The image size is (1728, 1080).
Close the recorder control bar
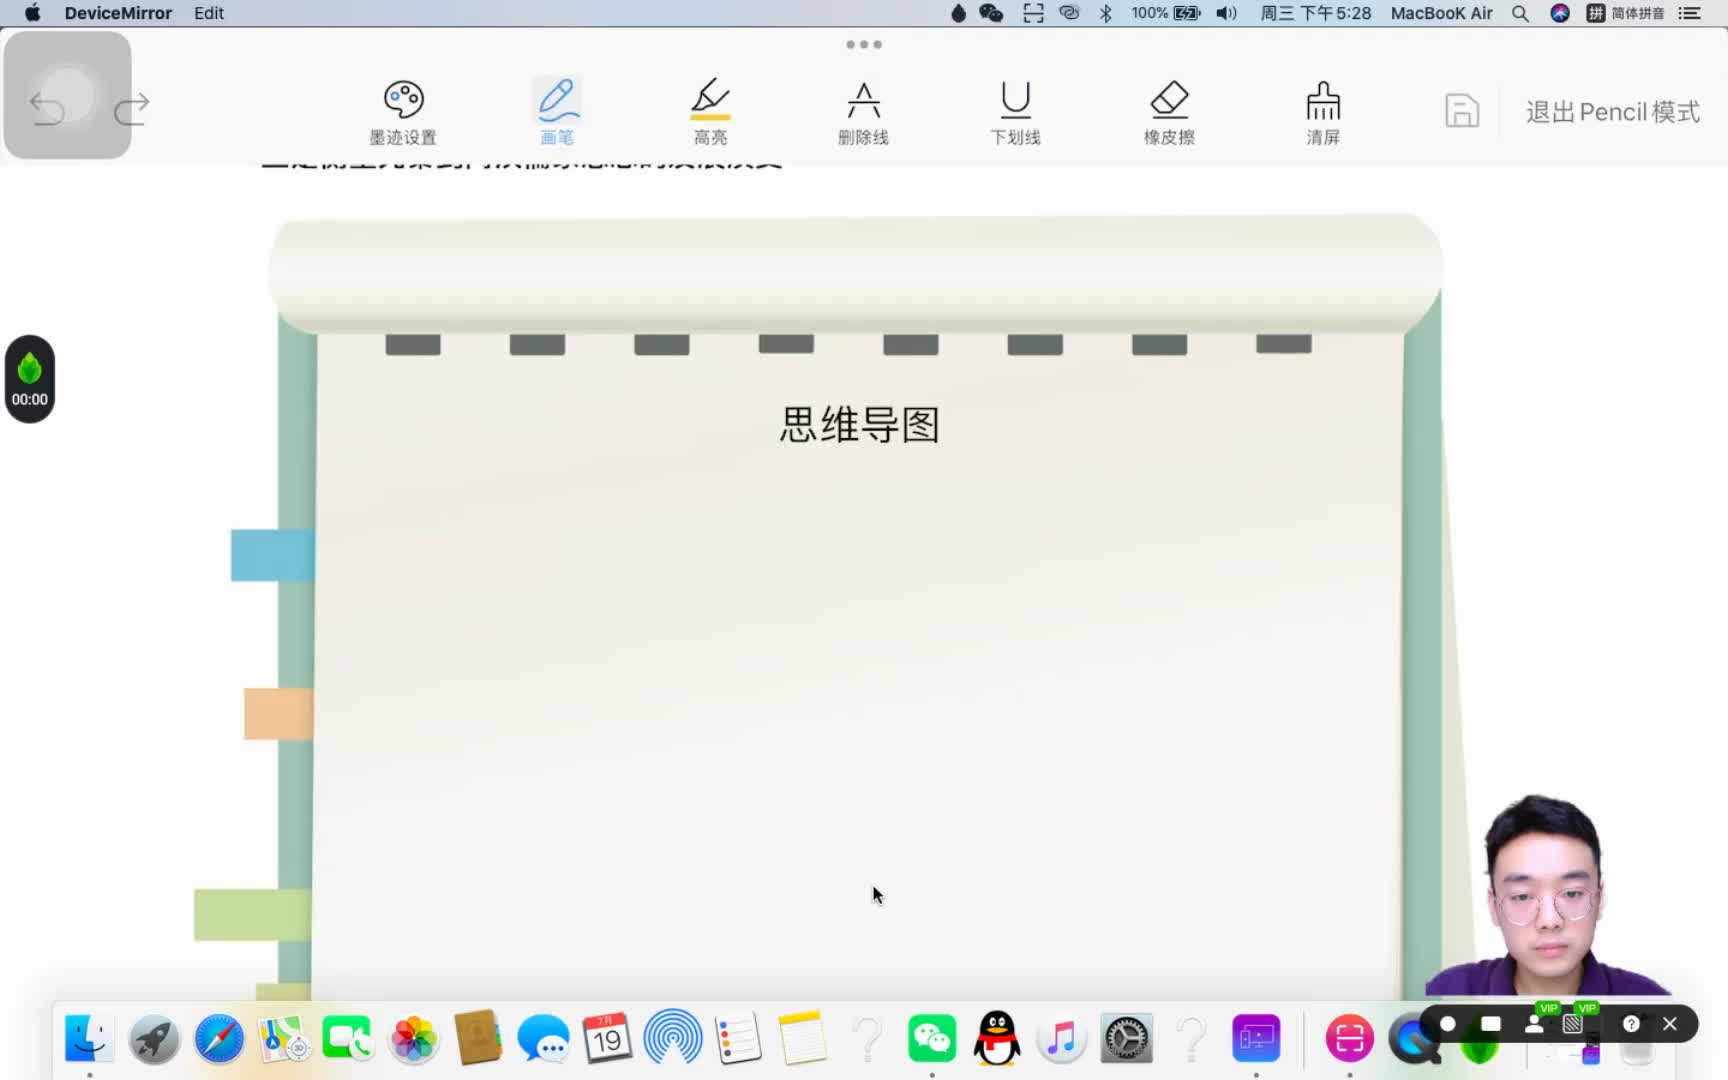1670,1023
